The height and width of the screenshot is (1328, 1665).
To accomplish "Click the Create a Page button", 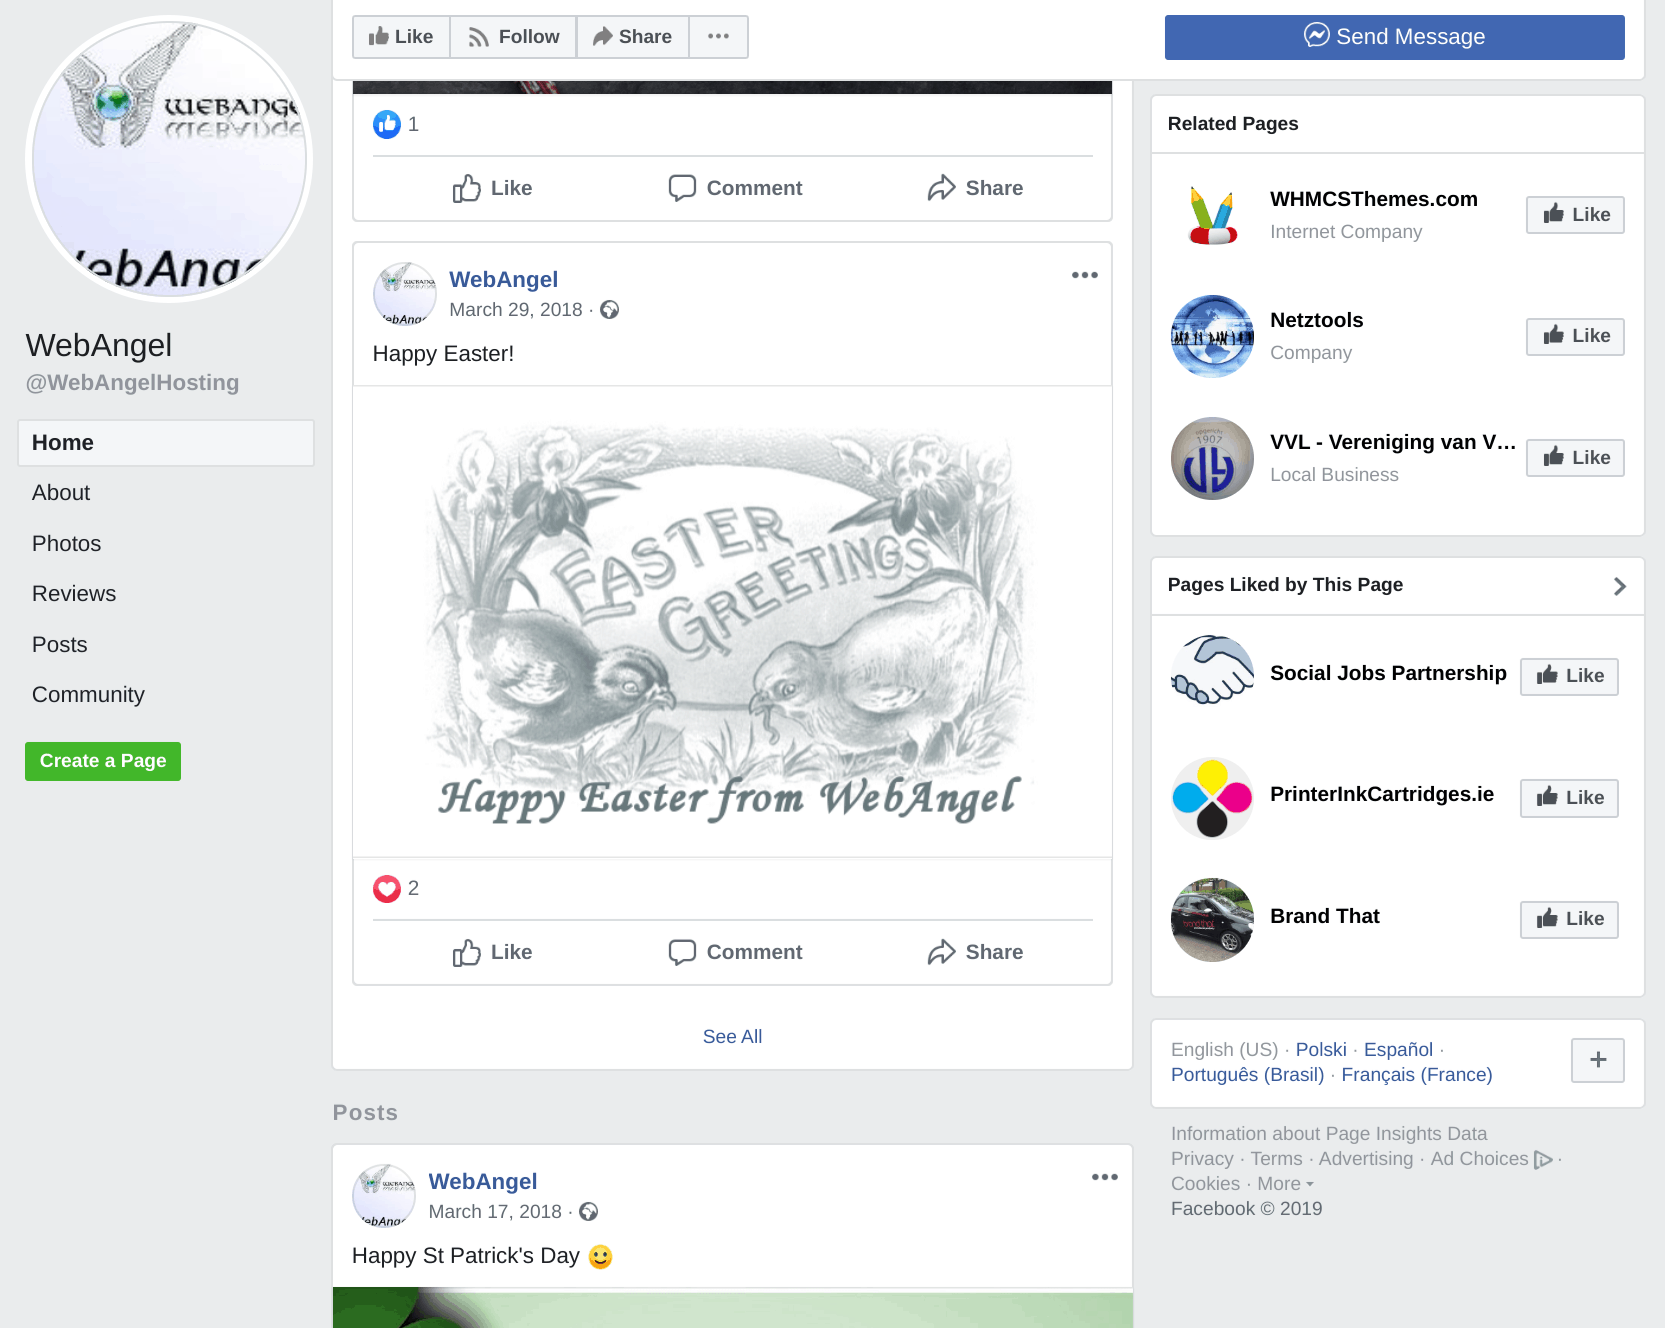I will click(x=103, y=761).
